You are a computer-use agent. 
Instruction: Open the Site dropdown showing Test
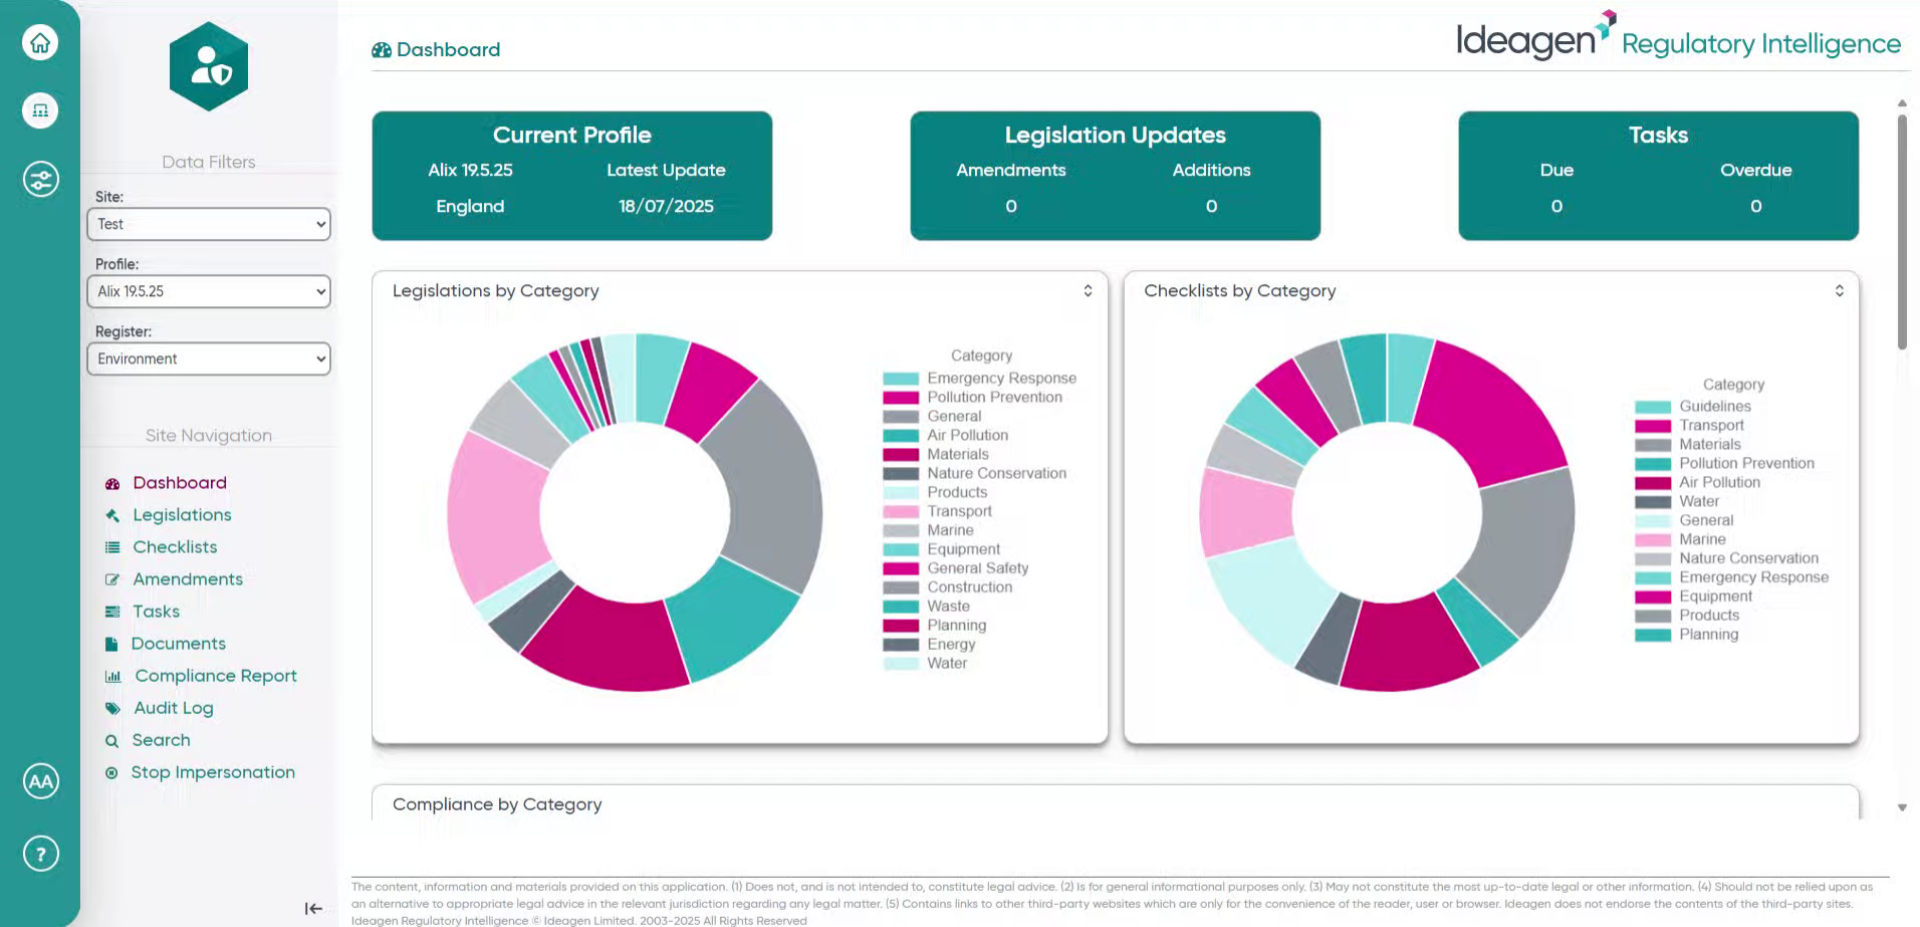[209, 224]
